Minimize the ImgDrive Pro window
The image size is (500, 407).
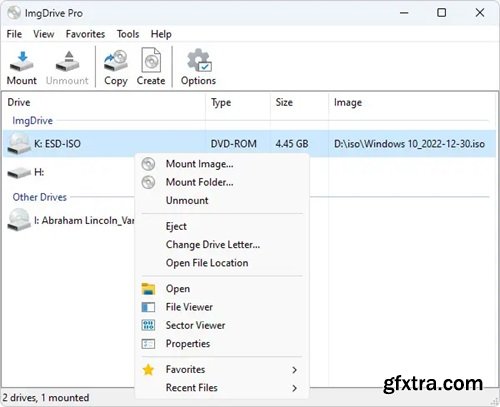click(x=404, y=13)
